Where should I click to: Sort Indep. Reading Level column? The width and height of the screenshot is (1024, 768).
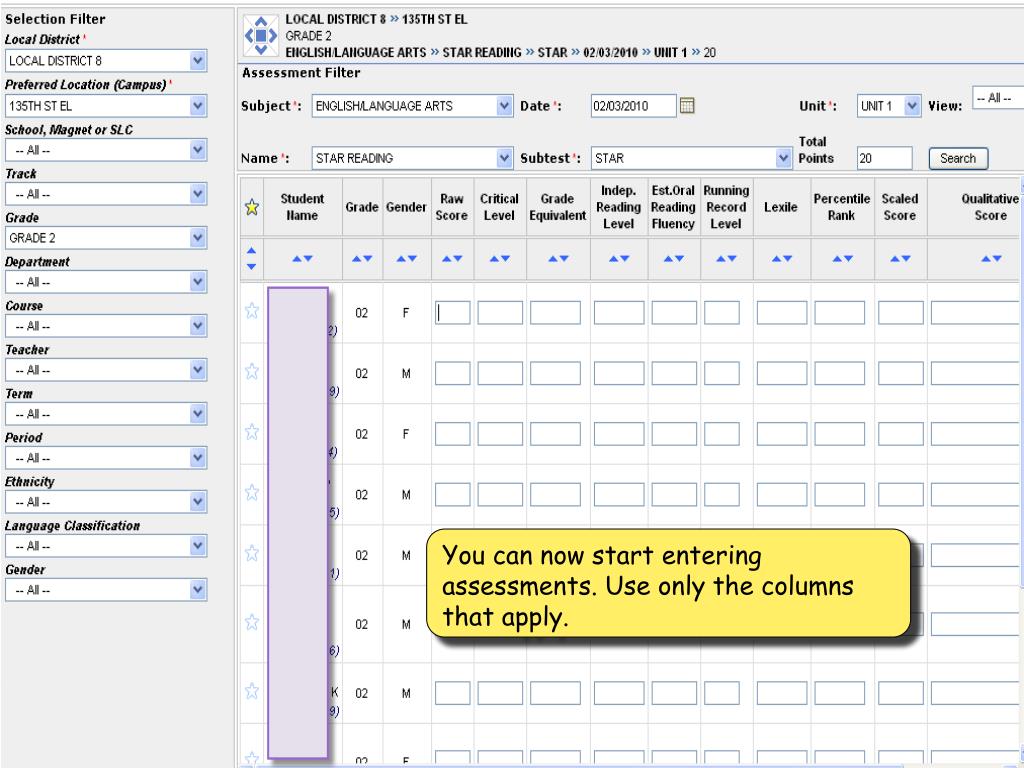(619, 259)
